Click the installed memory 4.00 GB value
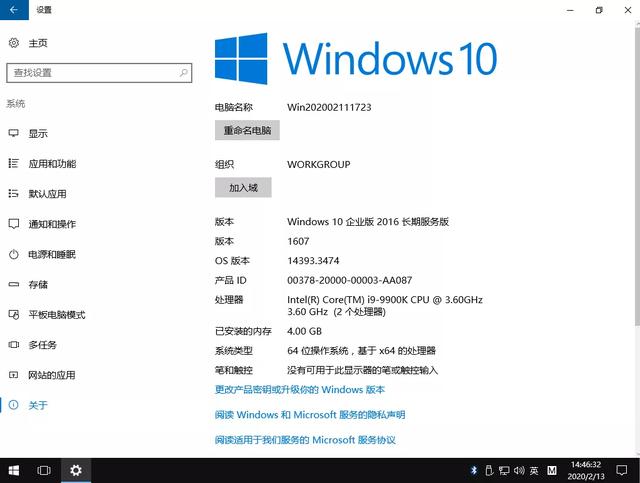 pyautogui.click(x=304, y=331)
